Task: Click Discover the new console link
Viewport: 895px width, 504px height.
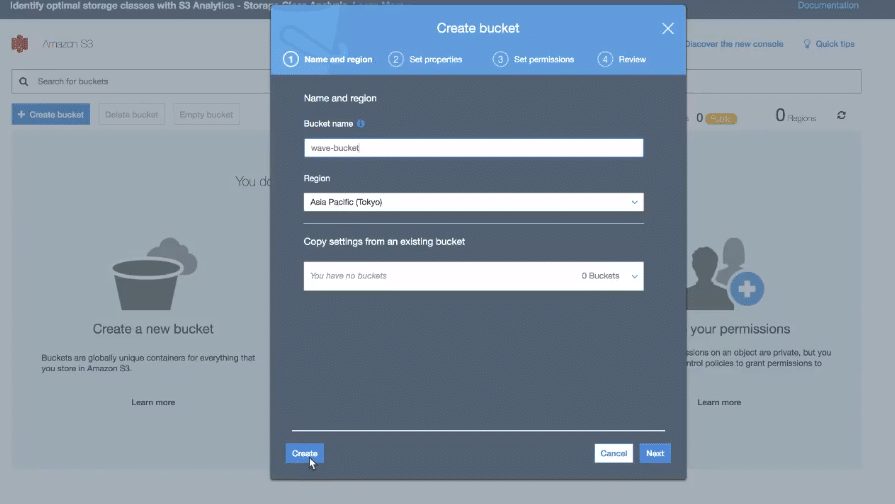Action: [x=734, y=44]
